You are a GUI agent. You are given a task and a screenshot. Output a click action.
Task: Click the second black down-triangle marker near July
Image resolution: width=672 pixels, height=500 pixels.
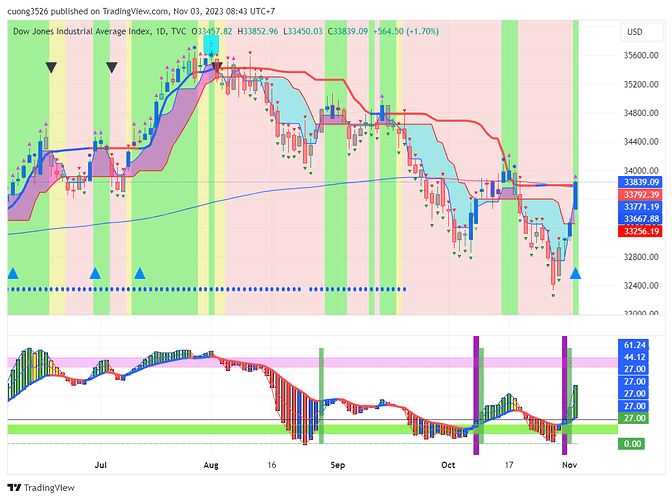112,67
